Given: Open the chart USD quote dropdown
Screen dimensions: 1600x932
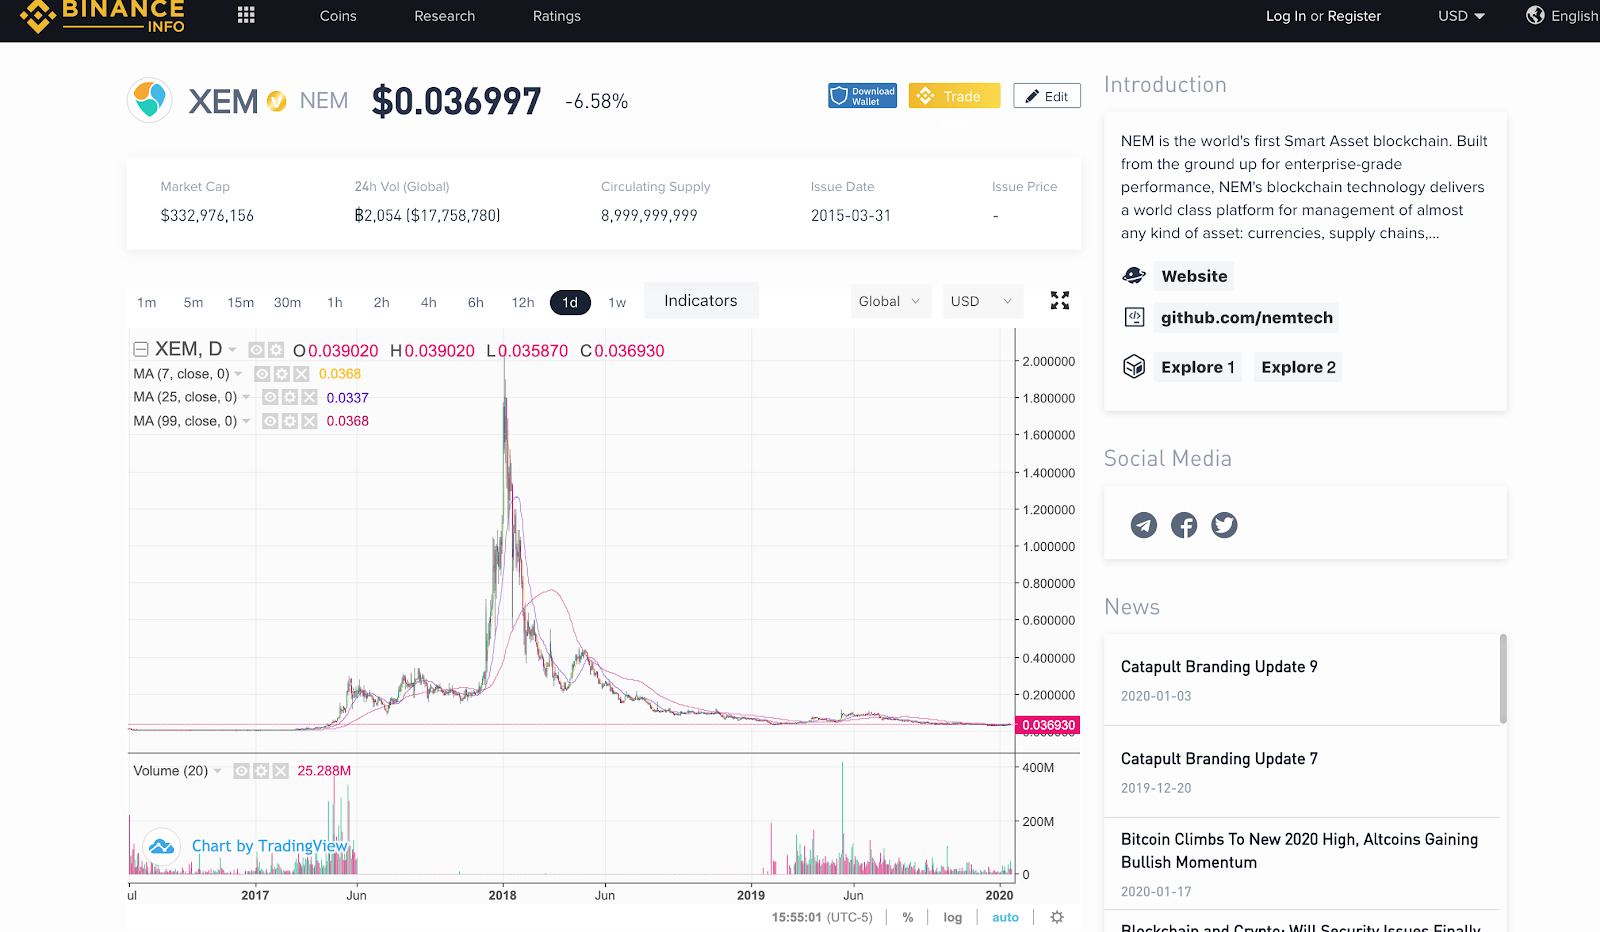Looking at the screenshot, I should (x=983, y=301).
